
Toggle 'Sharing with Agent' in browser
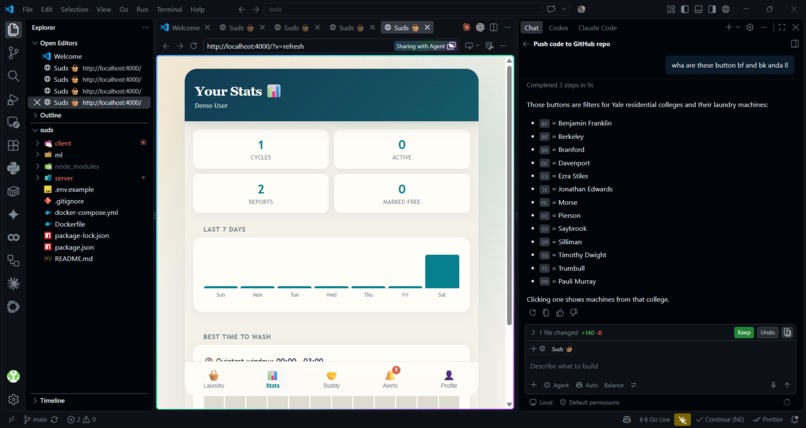tap(425, 46)
